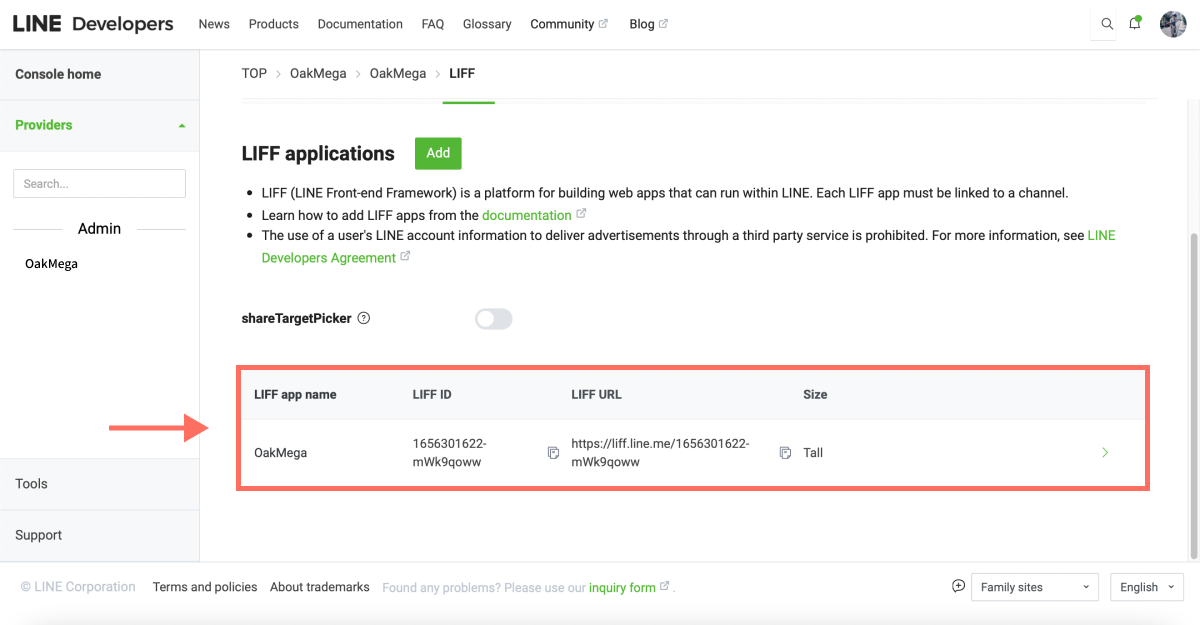Viewport: 1200px width, 625px height.
Task: Toggle the shareTargetPicker switch
Action: click(494, 319)
